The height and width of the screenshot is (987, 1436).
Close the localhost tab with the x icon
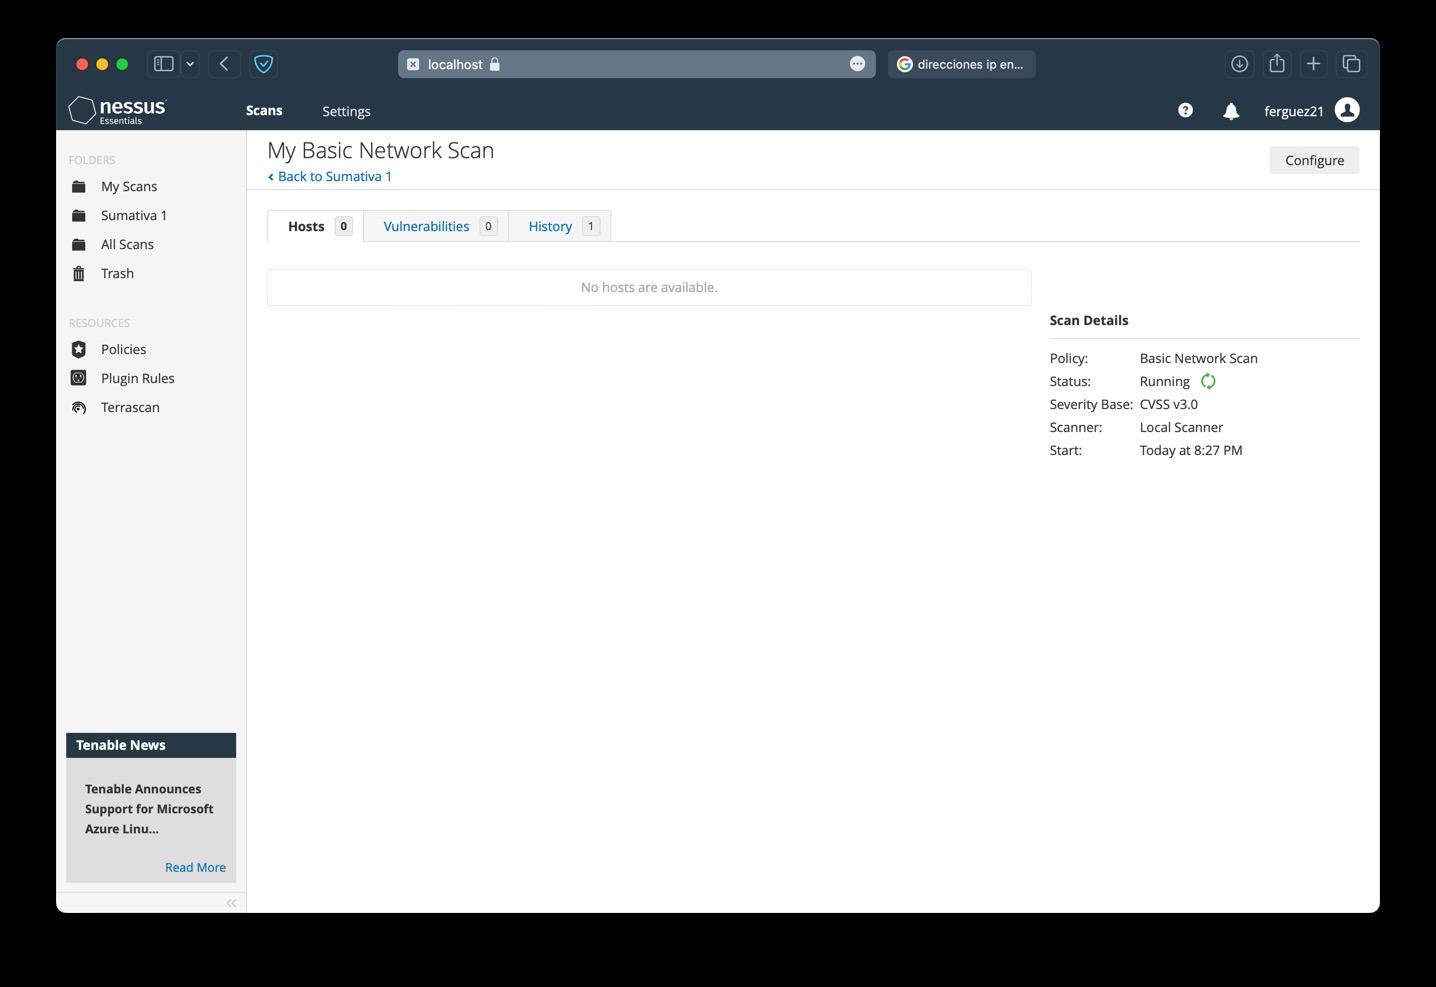[x=413, y=64]
